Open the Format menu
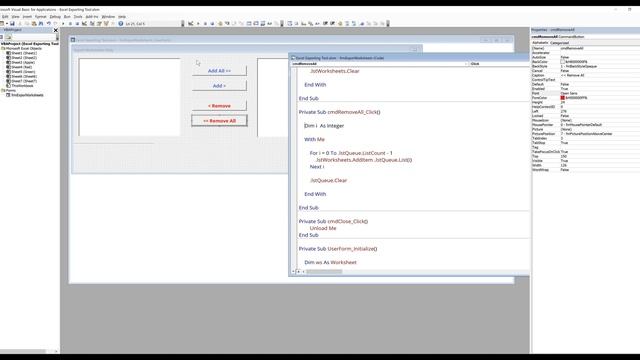The width and height of the screenshot is (640, 360). click(x=41, y=17)
